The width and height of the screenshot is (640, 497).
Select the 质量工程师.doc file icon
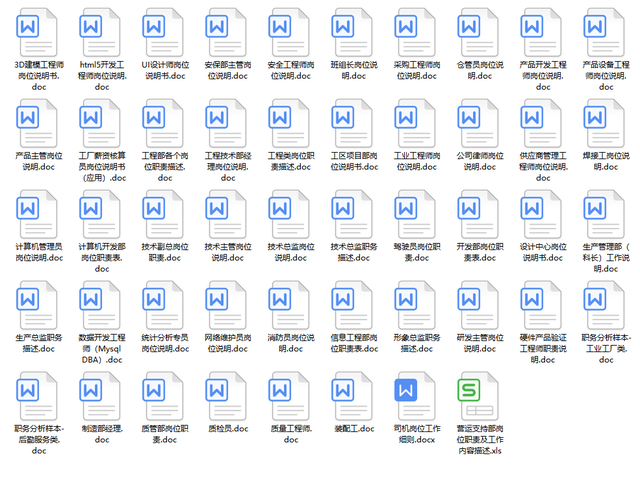point(288,396)
